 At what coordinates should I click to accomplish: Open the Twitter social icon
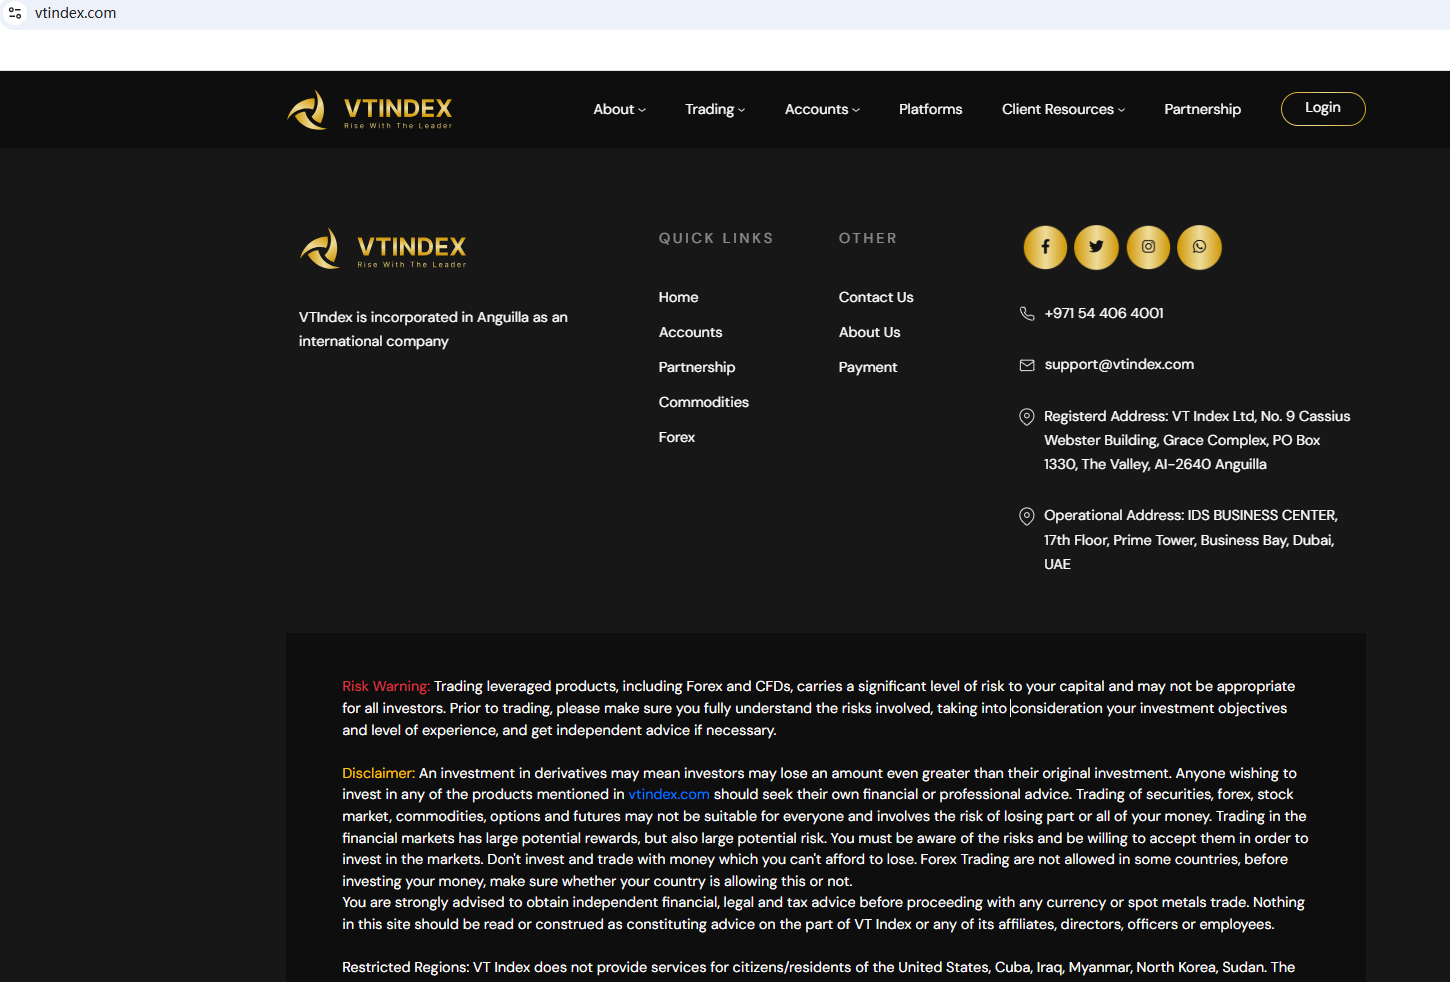pyautogui.click(x=1096, y=247)
